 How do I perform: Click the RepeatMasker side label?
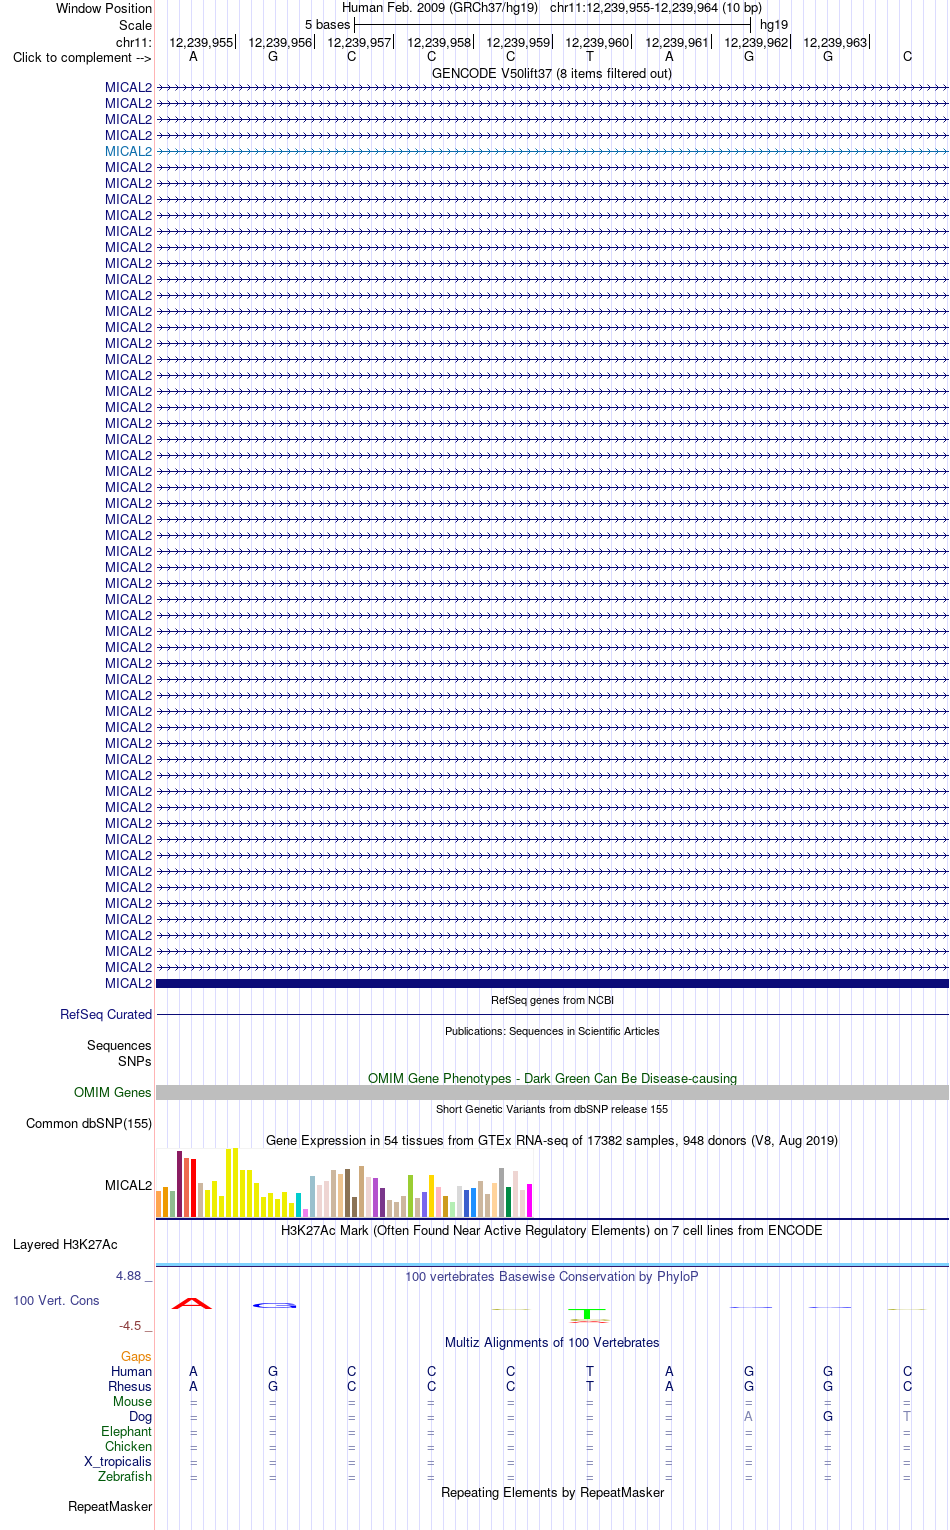110,1506
